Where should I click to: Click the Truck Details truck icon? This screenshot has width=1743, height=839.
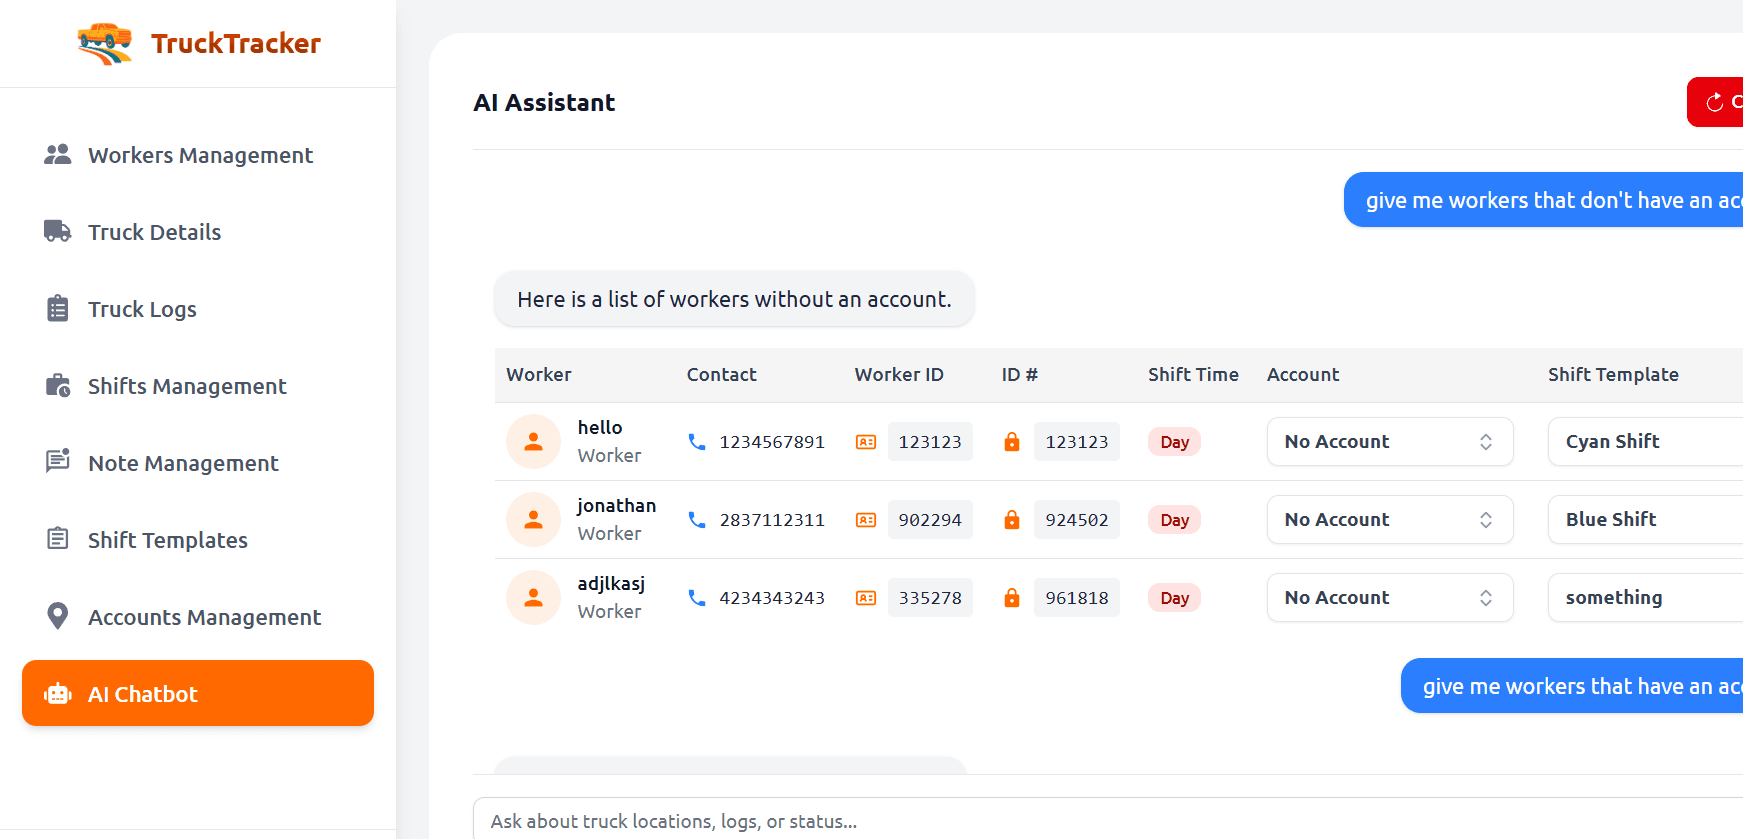tap(57, 231)
